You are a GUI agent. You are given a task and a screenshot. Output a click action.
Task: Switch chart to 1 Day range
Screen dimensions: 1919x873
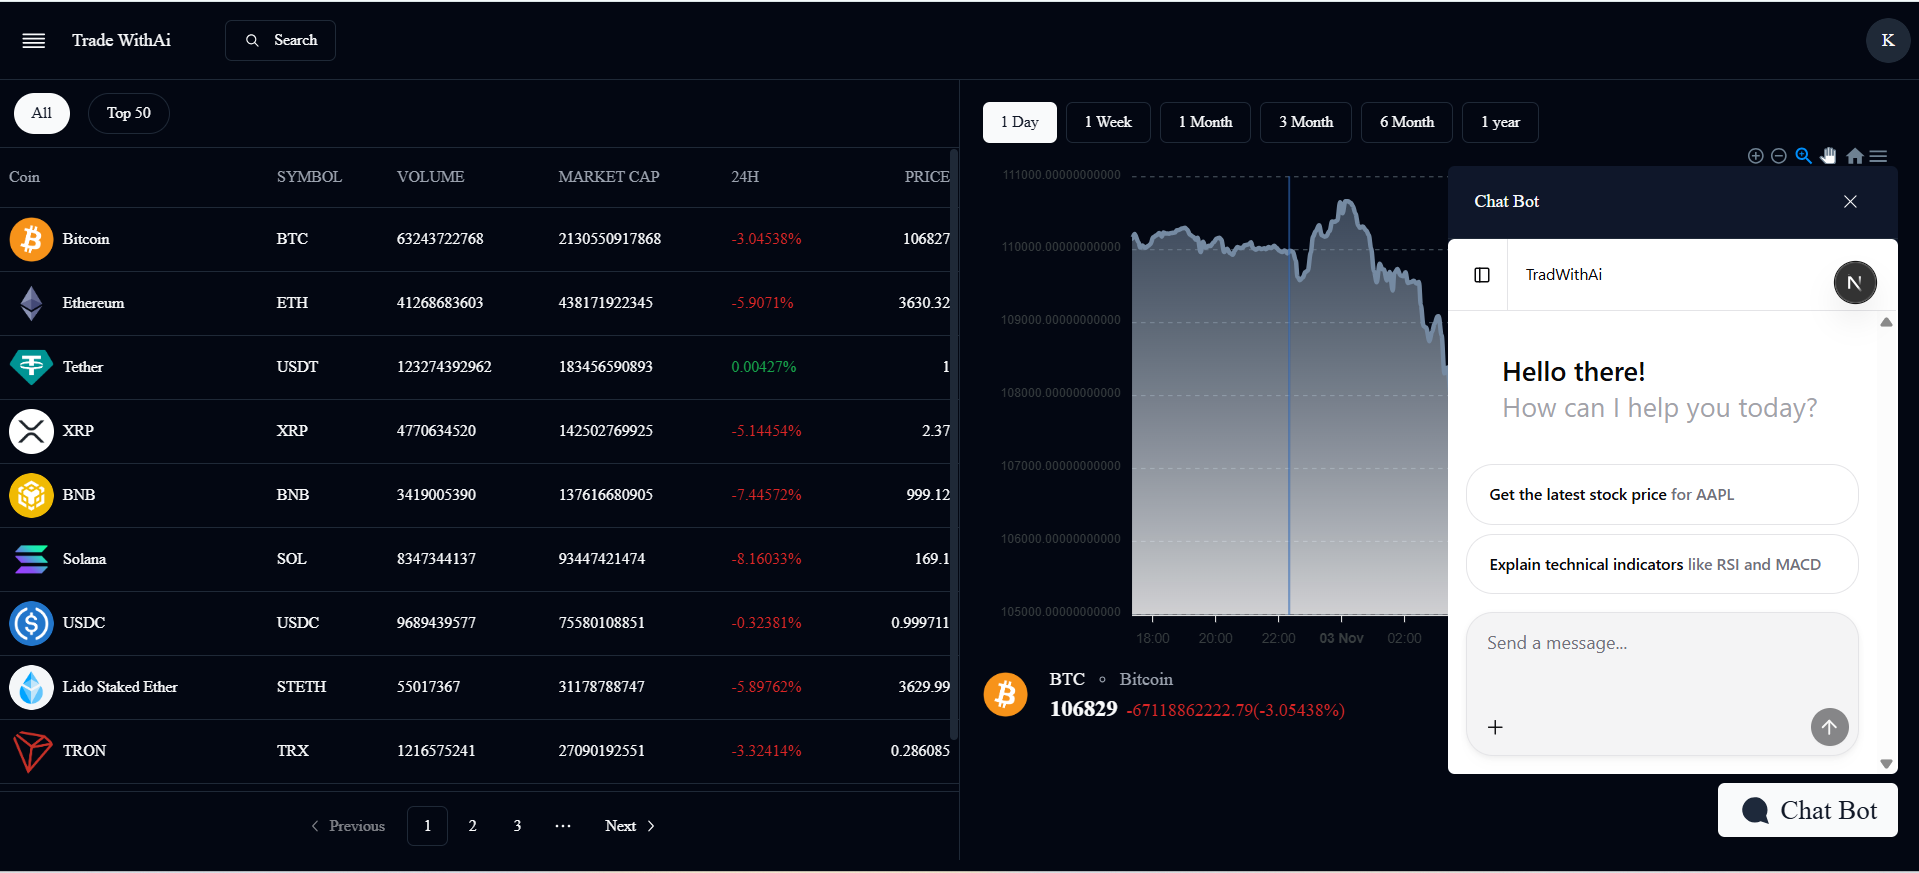[1019, 122]
